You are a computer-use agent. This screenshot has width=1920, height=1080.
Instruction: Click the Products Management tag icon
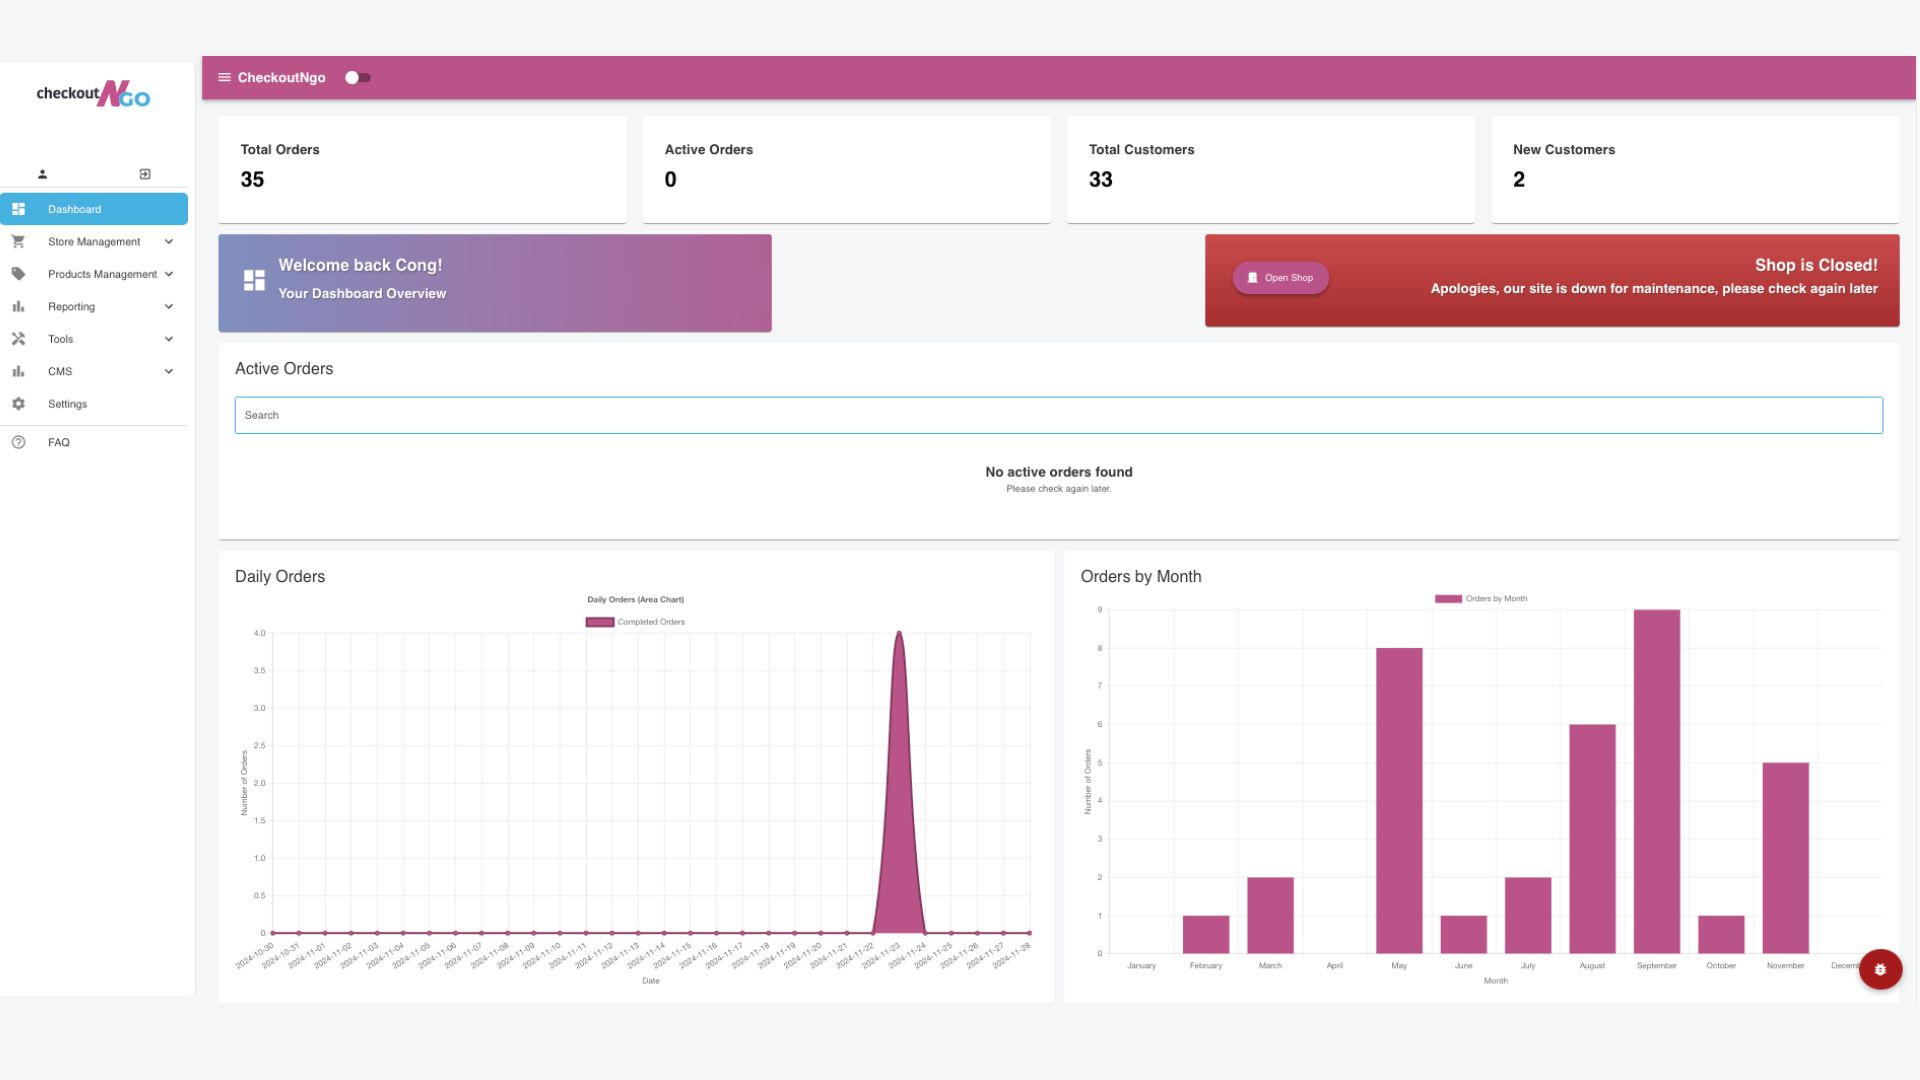point(18,274)
